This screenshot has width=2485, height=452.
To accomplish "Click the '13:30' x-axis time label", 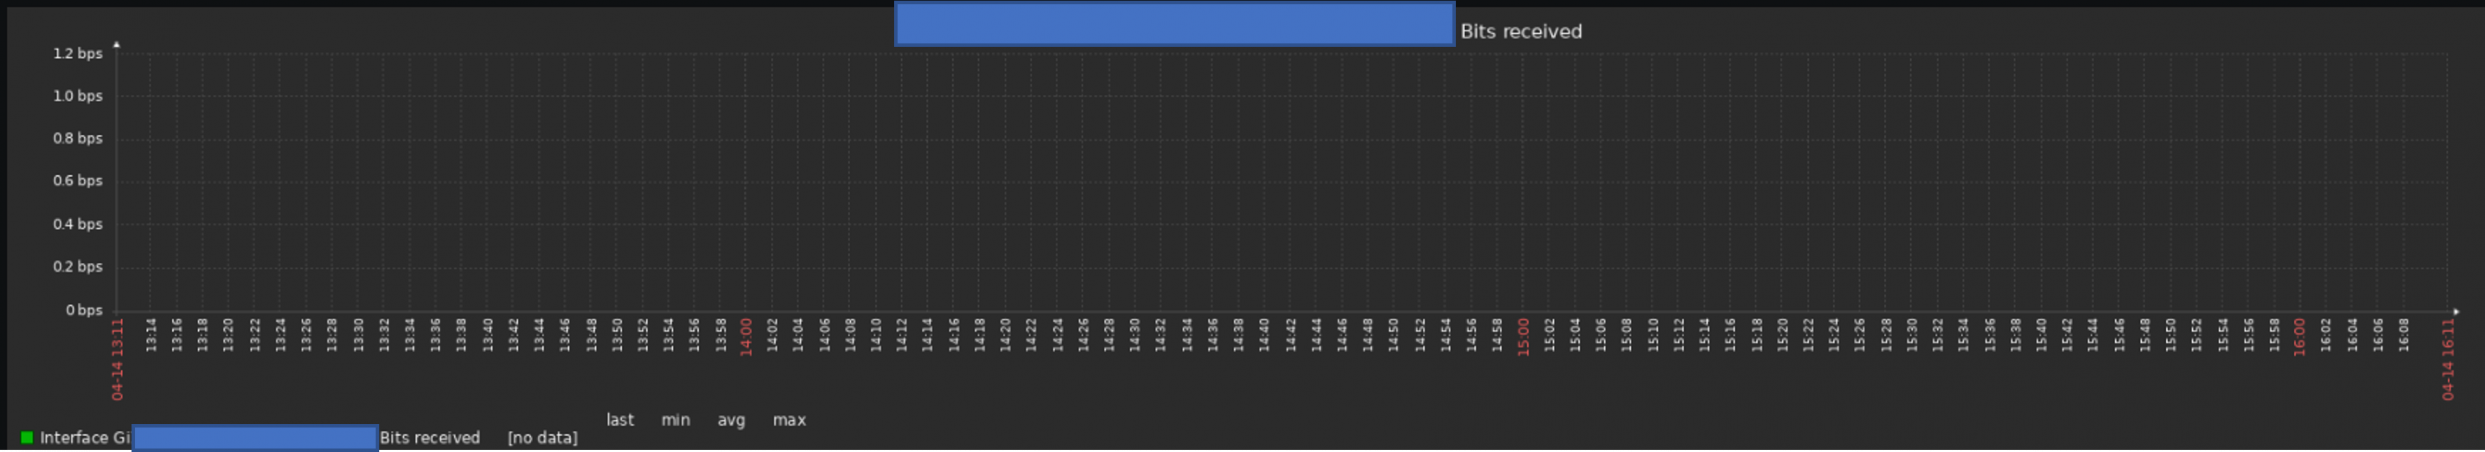I will point(358,335).
